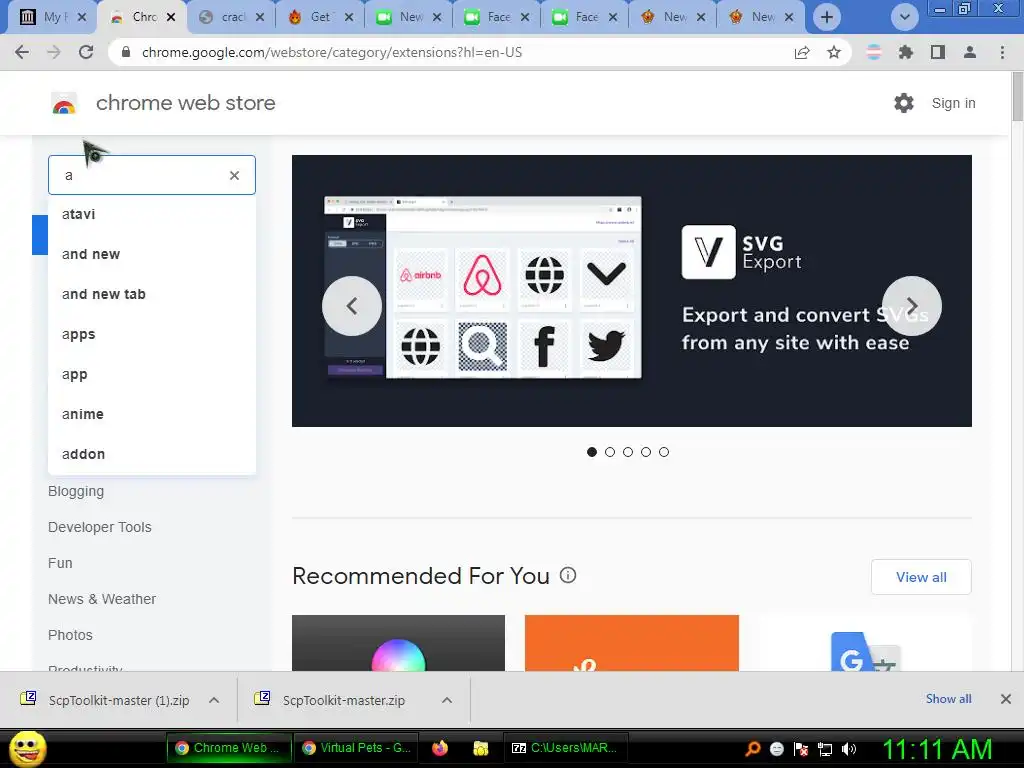Open the web store settings gear
The image size is (1024, 768).
904,103
